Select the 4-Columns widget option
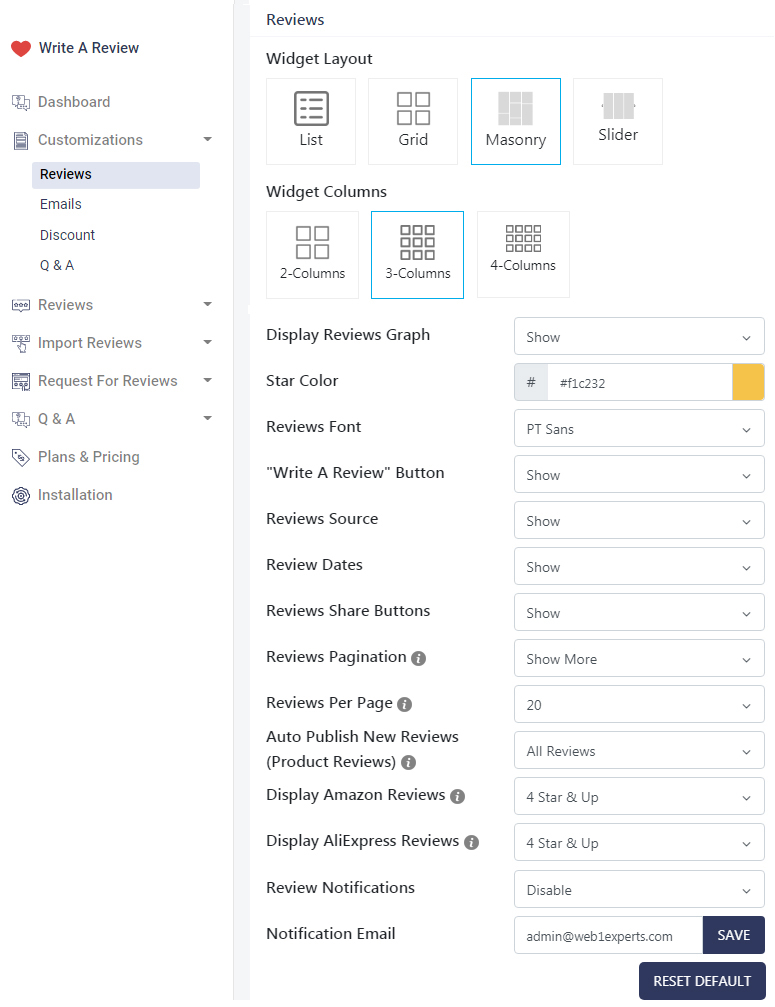 click(523, 254)
